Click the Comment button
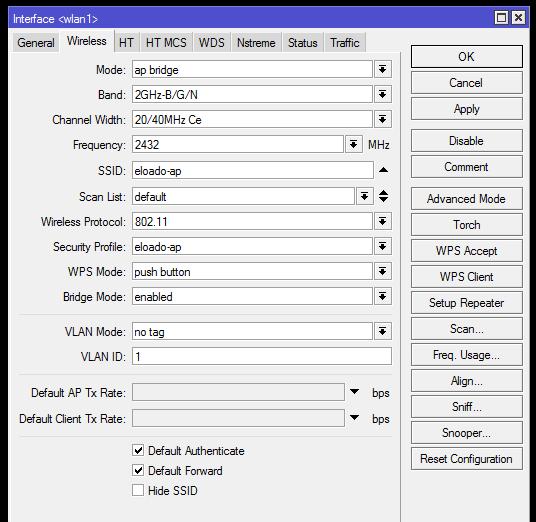The image size is (536, 522). [467, 166]
